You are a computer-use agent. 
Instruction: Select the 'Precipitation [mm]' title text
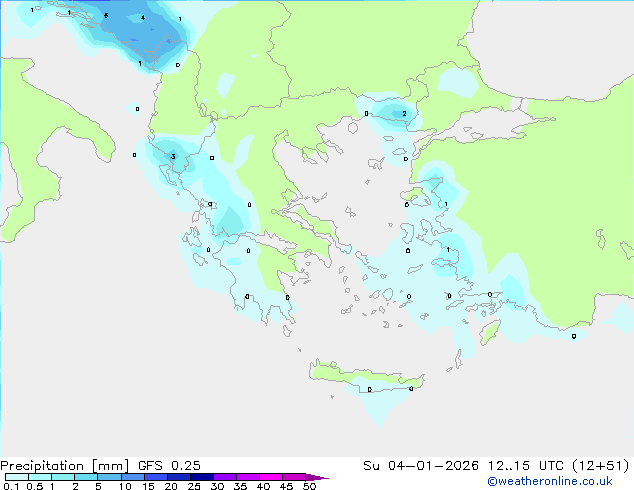(65, 466)
